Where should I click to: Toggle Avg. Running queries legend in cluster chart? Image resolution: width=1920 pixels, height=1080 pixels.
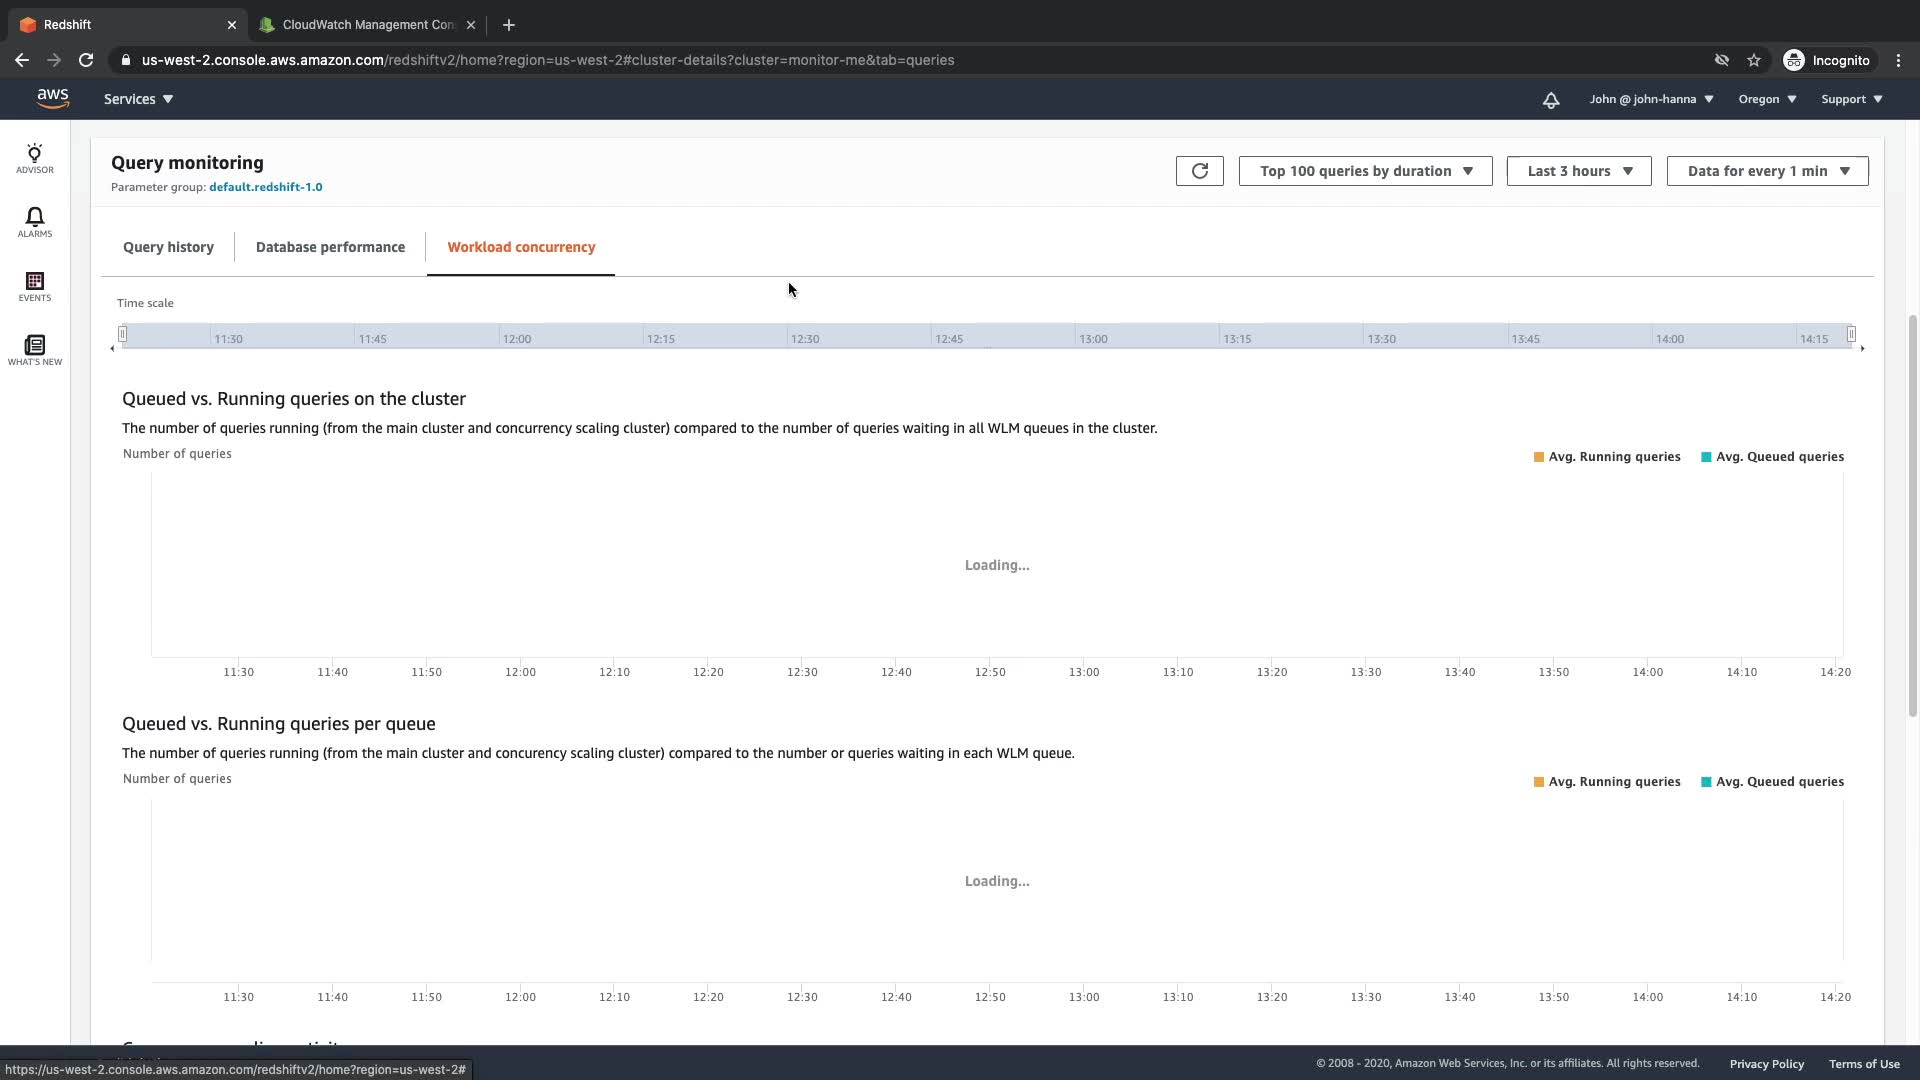coord(1606,457)
